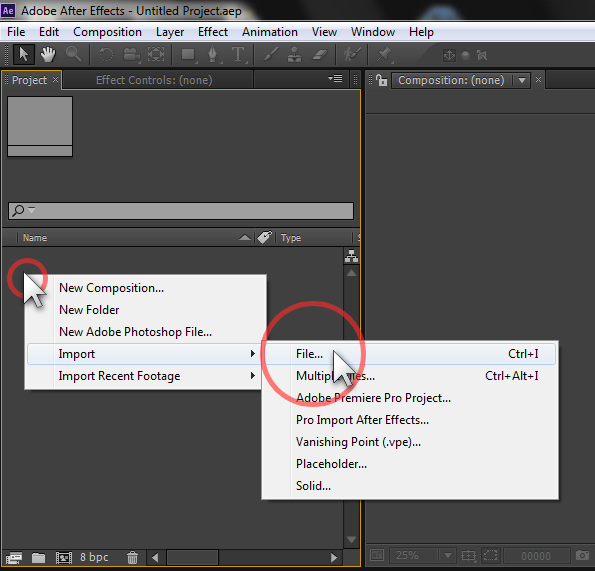
Task: Toggle region of interest button
Action: coord(490,556)
